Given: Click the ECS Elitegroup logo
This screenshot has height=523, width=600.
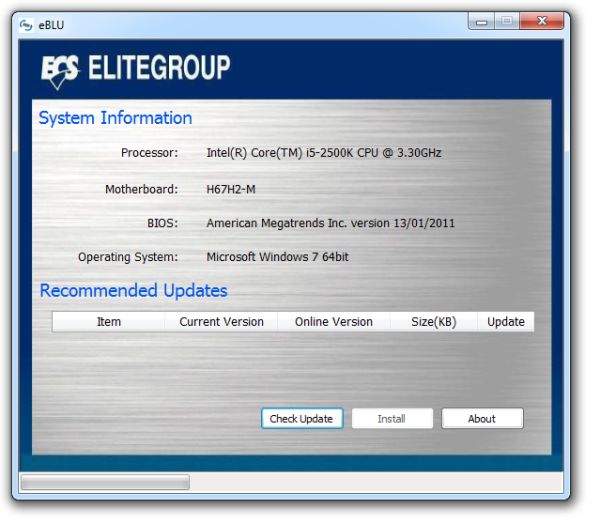Looking at the screenshot, I should point(137,71).
